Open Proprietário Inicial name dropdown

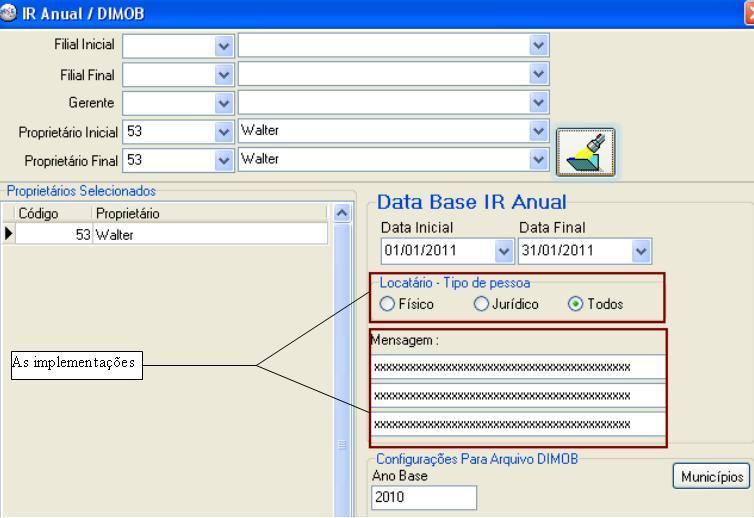tap(539, 132)
